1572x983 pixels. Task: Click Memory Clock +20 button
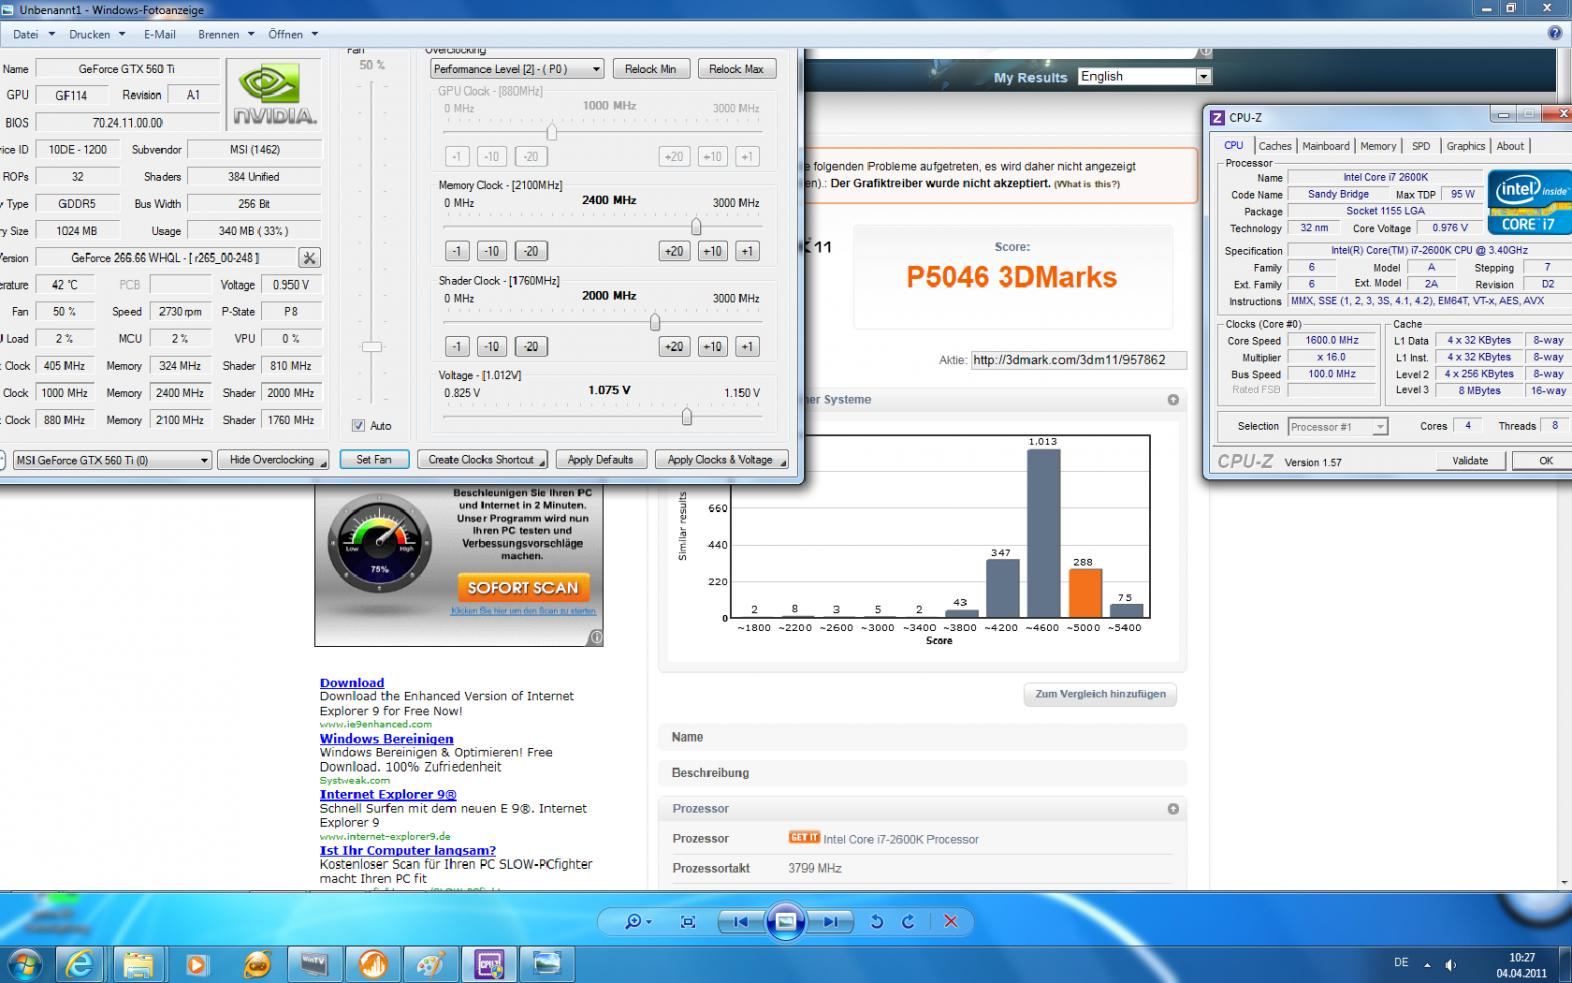(674, 251)
